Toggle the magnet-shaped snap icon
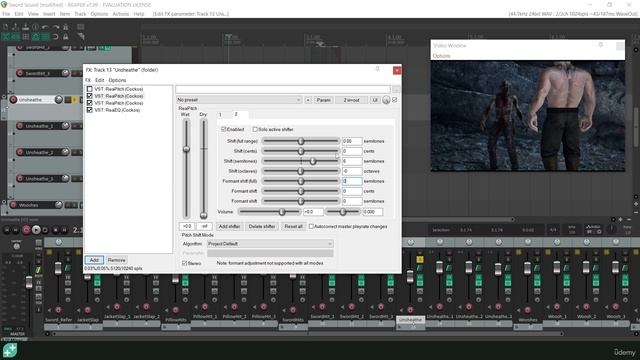640x360 pixels. pos(56,37)
